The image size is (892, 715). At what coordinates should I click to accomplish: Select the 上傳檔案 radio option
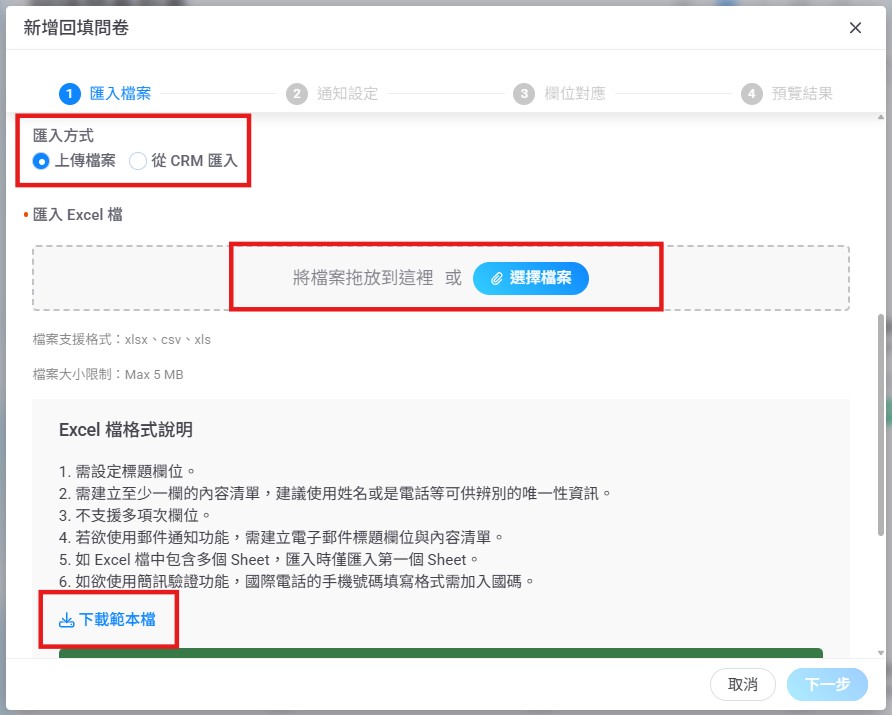[x=41, y=161]
